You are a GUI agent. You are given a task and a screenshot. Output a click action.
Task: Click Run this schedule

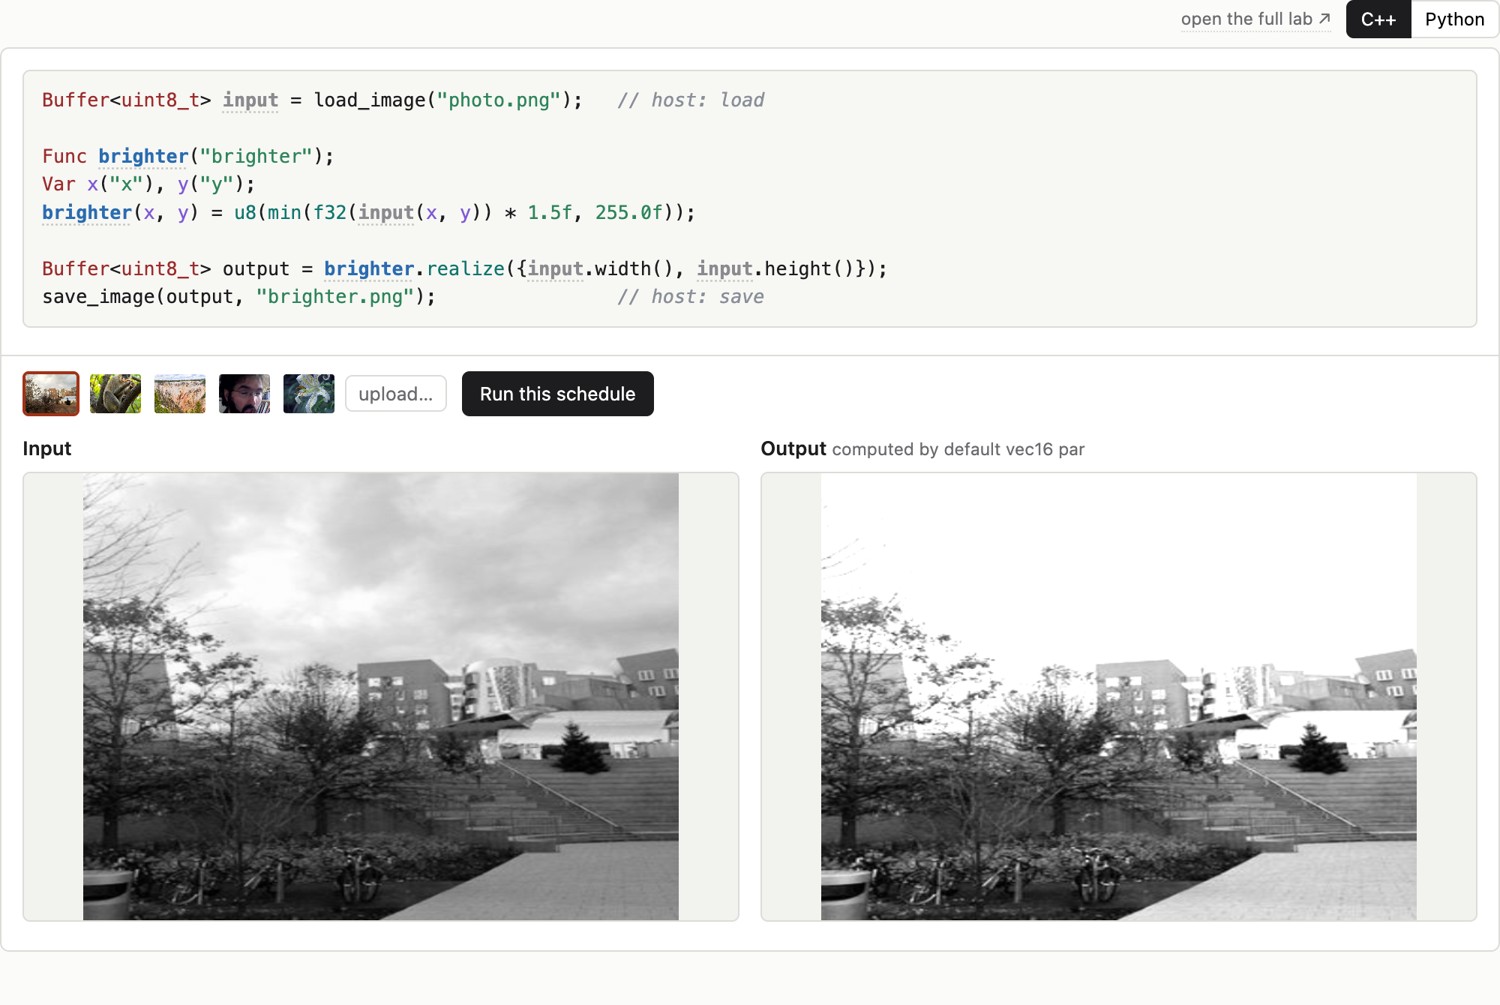pyautogui.click(x=558, y=394)
